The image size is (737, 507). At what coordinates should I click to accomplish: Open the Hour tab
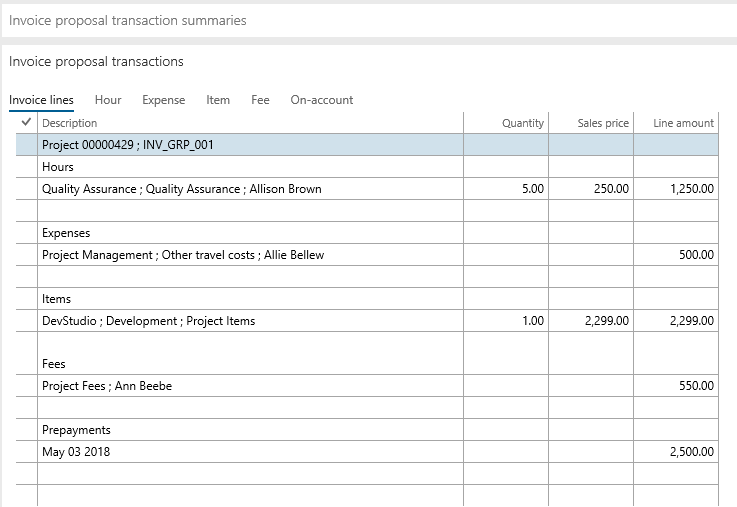(x=108, y=100)
